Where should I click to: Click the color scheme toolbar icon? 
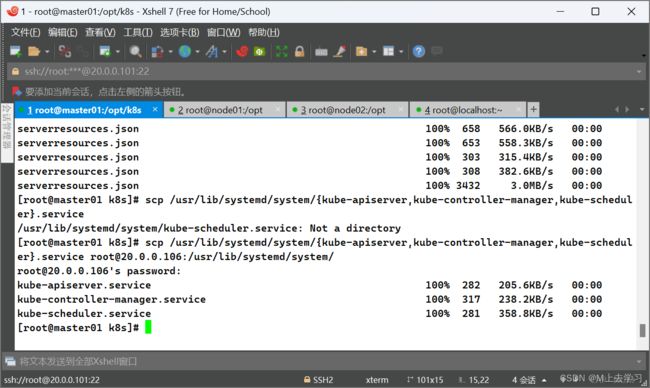(157, 51)
